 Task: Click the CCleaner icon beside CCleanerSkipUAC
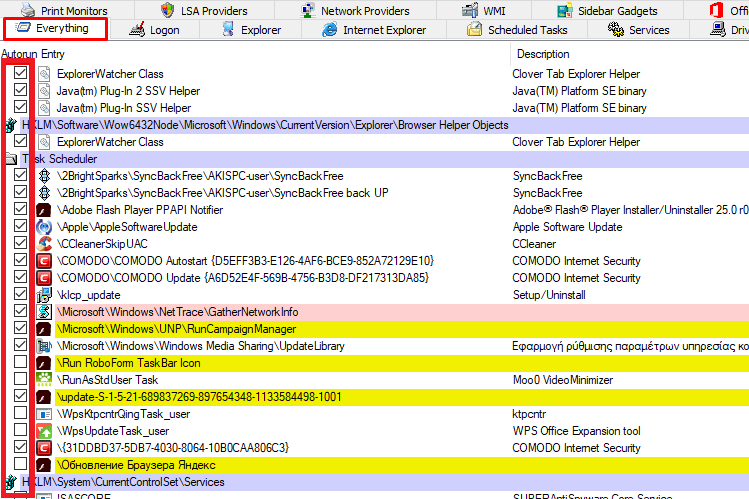point(44,244)
